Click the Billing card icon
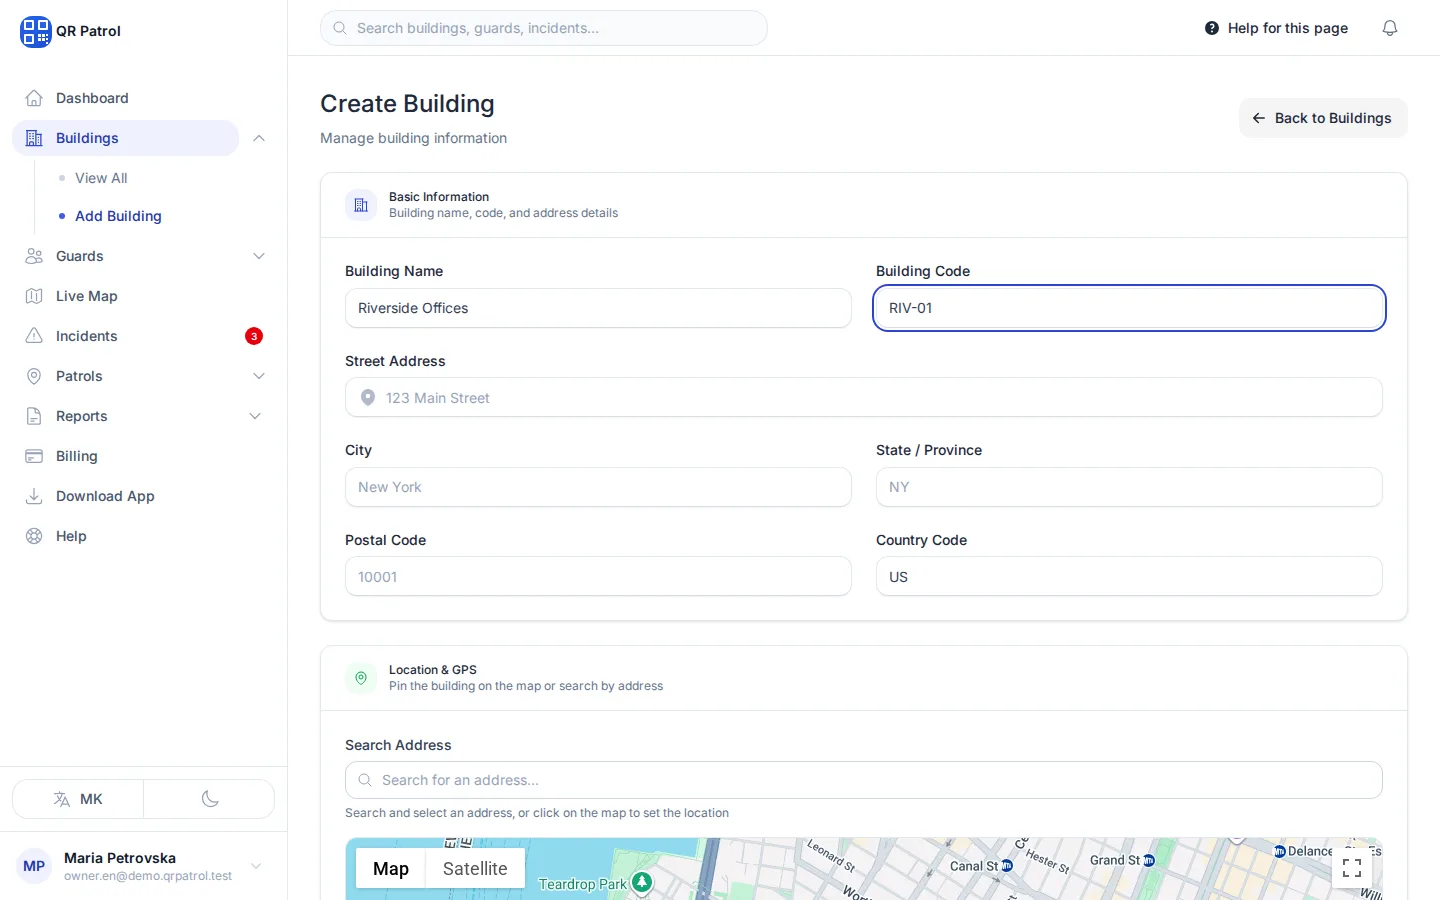1440x900 pixels. point(34,456)
